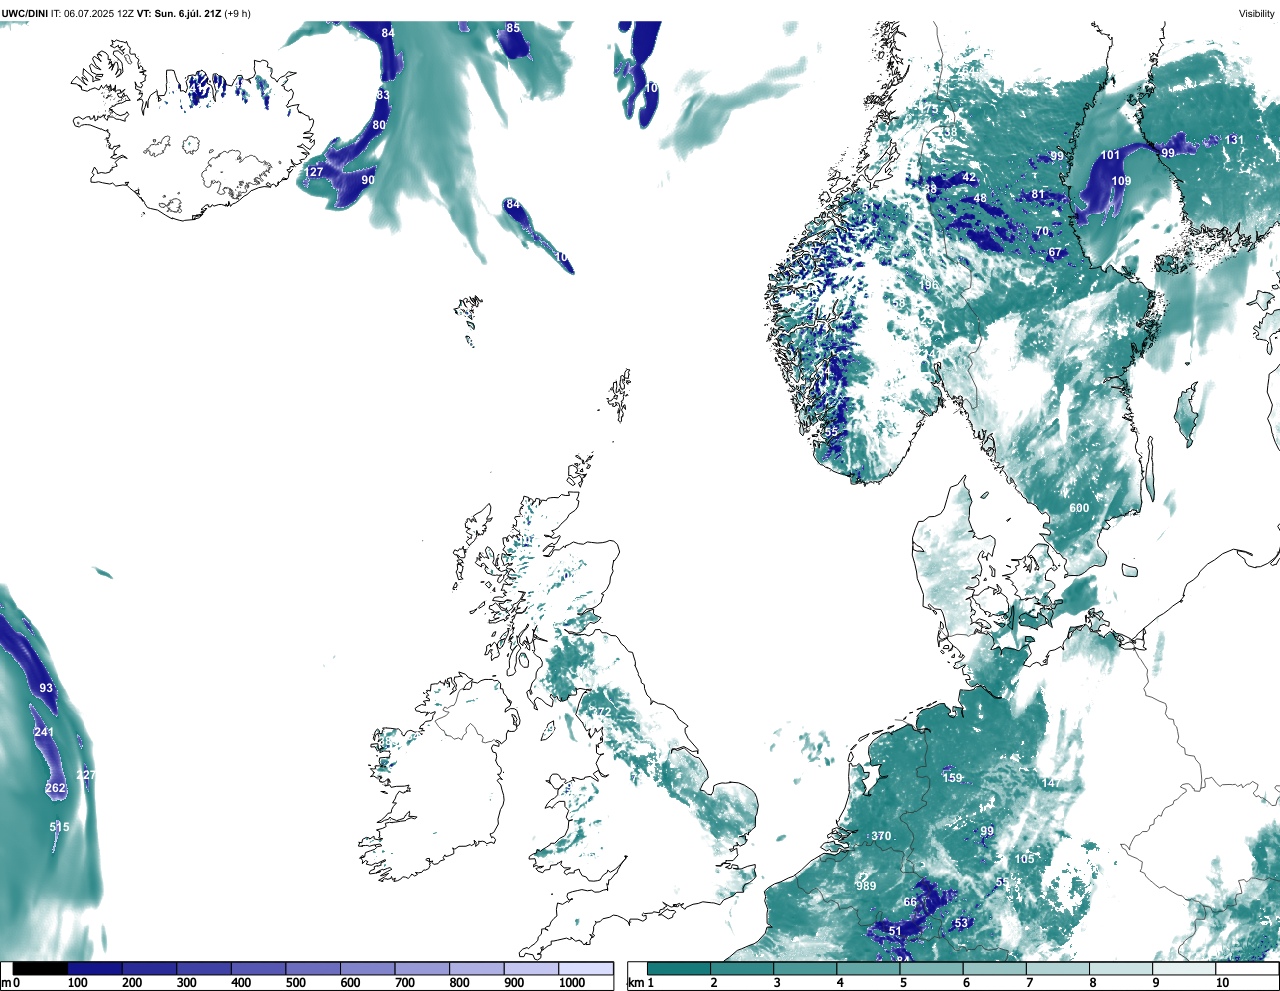Click the 'VT: Sun. 6.júl. 21Z' valid time
This screenshot has width=1280, height=991.
(180, 13)
